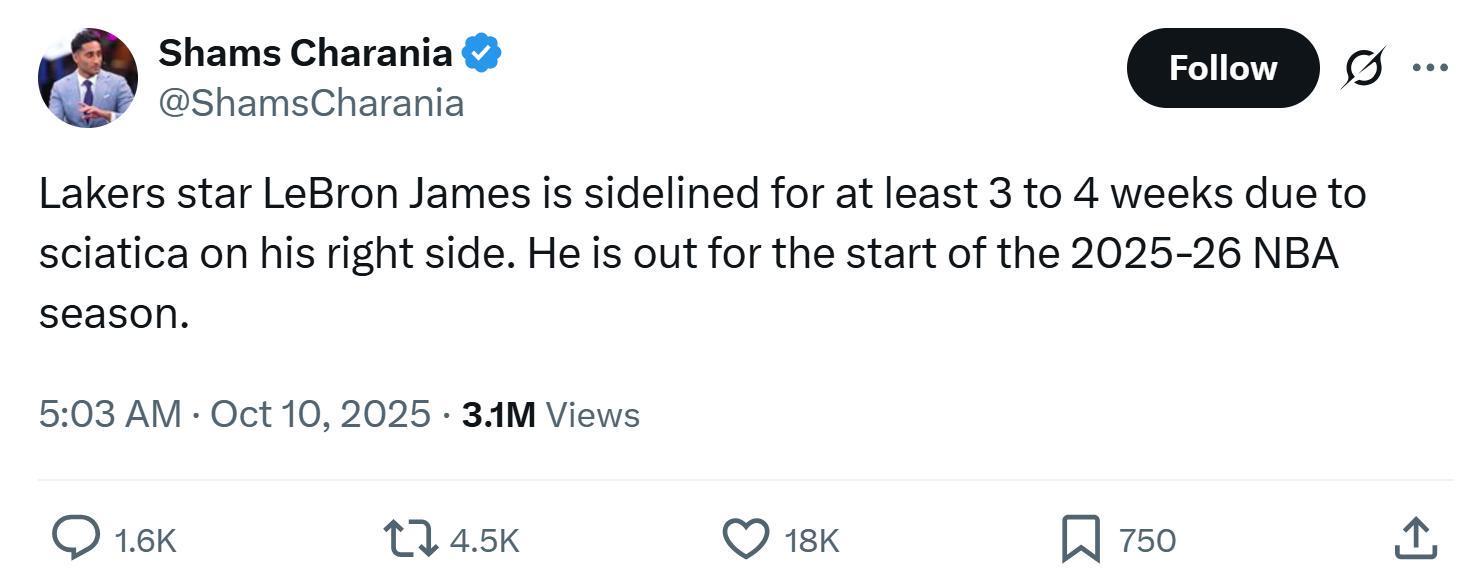Image resolution: width=1463 pixels, height=588 pixels.
Task: Click the blue verified checkmark badge
Action: (x=481, y=53)
